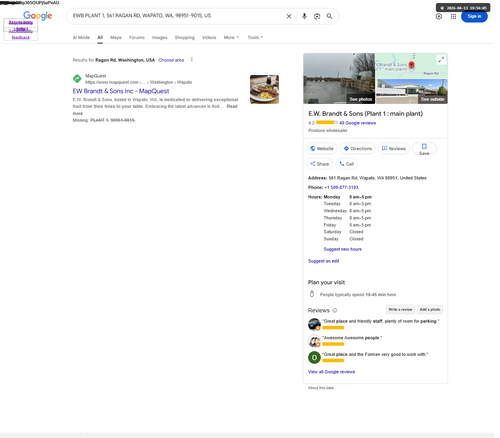Click the green O reviewer avatar

coord(314,357)
